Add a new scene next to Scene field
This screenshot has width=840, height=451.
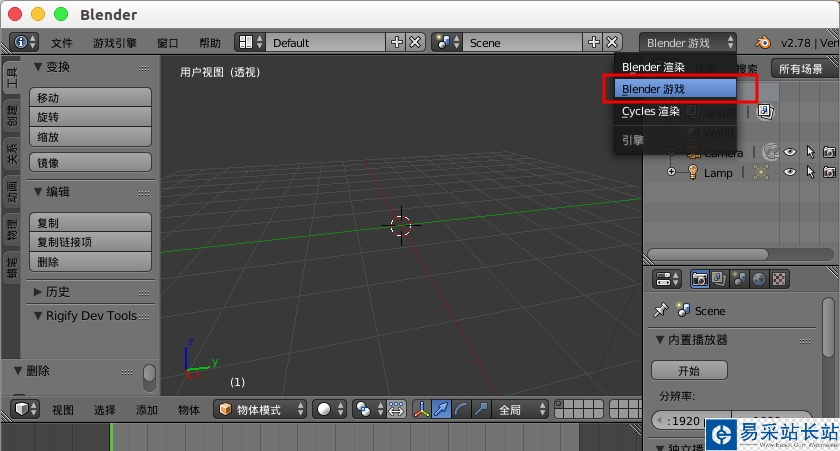[x=594, y=42]
